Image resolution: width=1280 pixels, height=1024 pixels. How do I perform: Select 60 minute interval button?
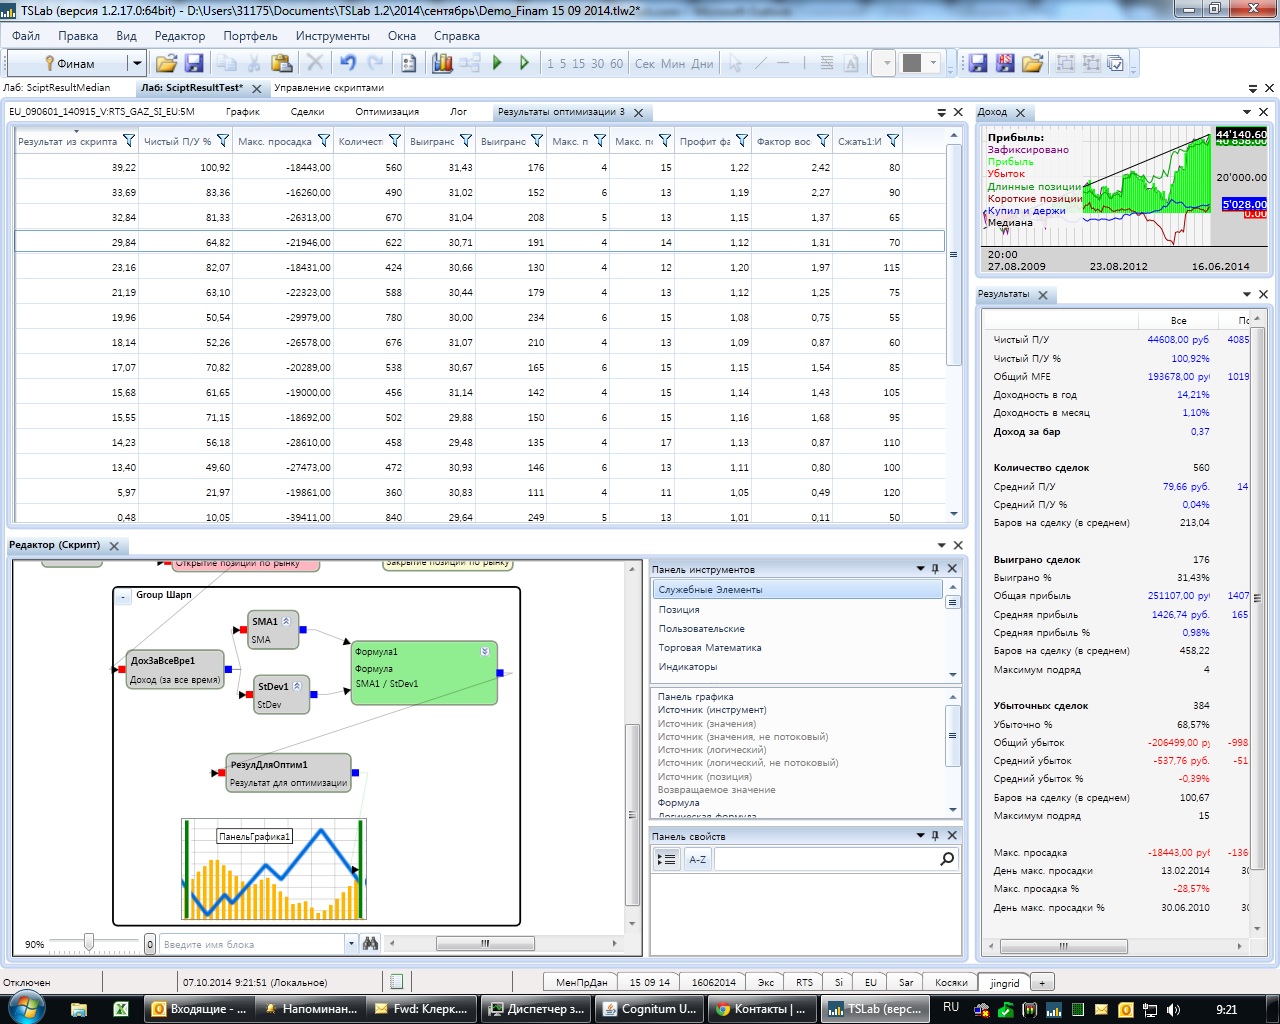[x=616, y=63]
